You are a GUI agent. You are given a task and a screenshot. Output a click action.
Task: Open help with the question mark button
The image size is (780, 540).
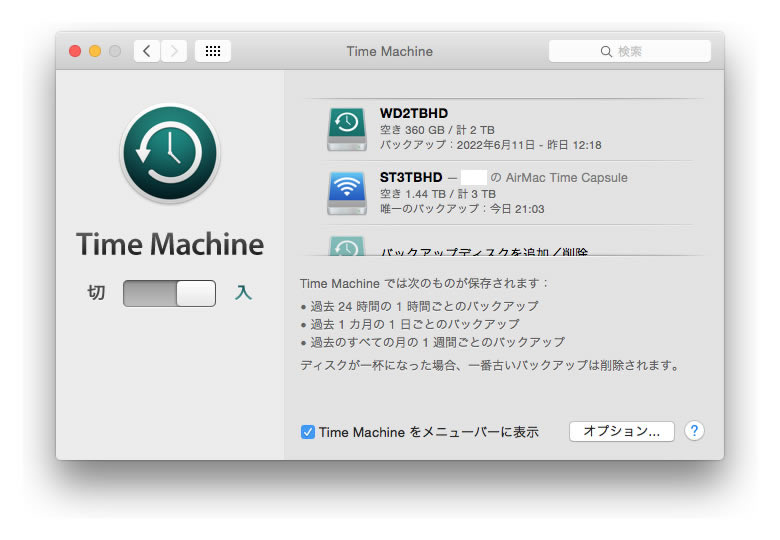694,431
